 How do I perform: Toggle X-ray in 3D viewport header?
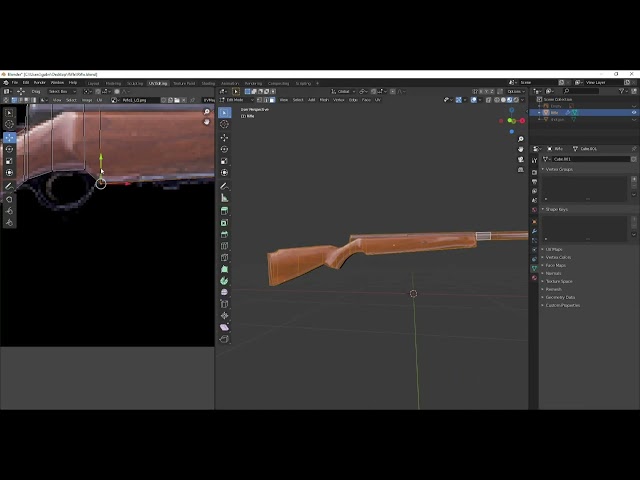pyautogui.click(x=489, y=100)
